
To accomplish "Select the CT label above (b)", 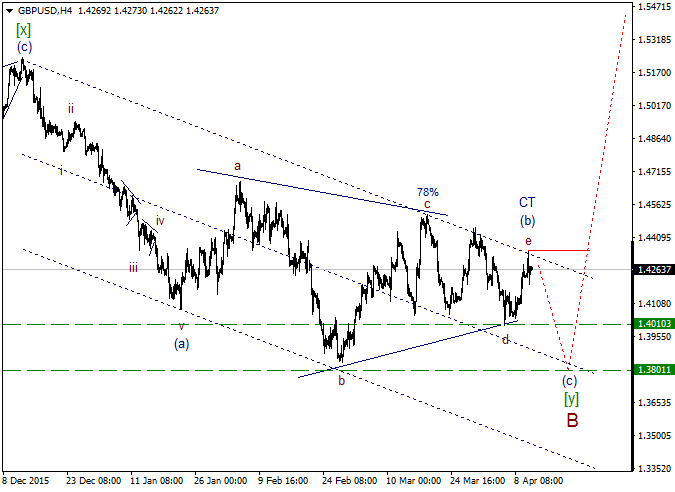I will click(527, 202).
